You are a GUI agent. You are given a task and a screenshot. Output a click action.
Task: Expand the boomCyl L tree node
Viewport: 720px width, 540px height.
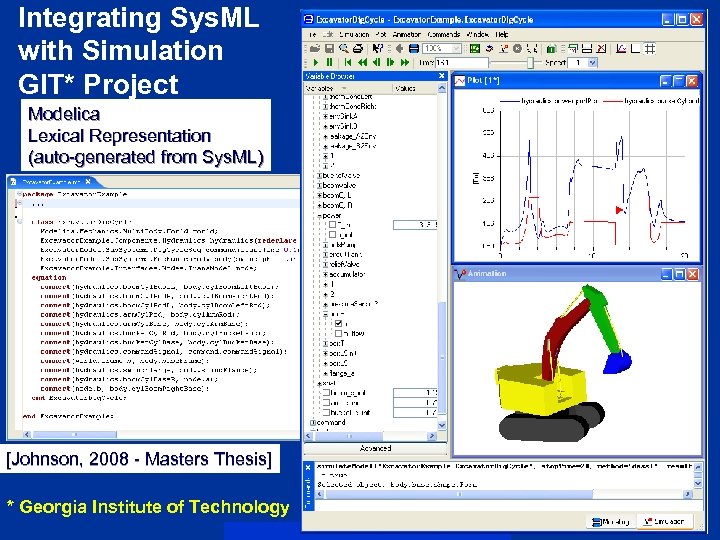(x=320, y=195)
